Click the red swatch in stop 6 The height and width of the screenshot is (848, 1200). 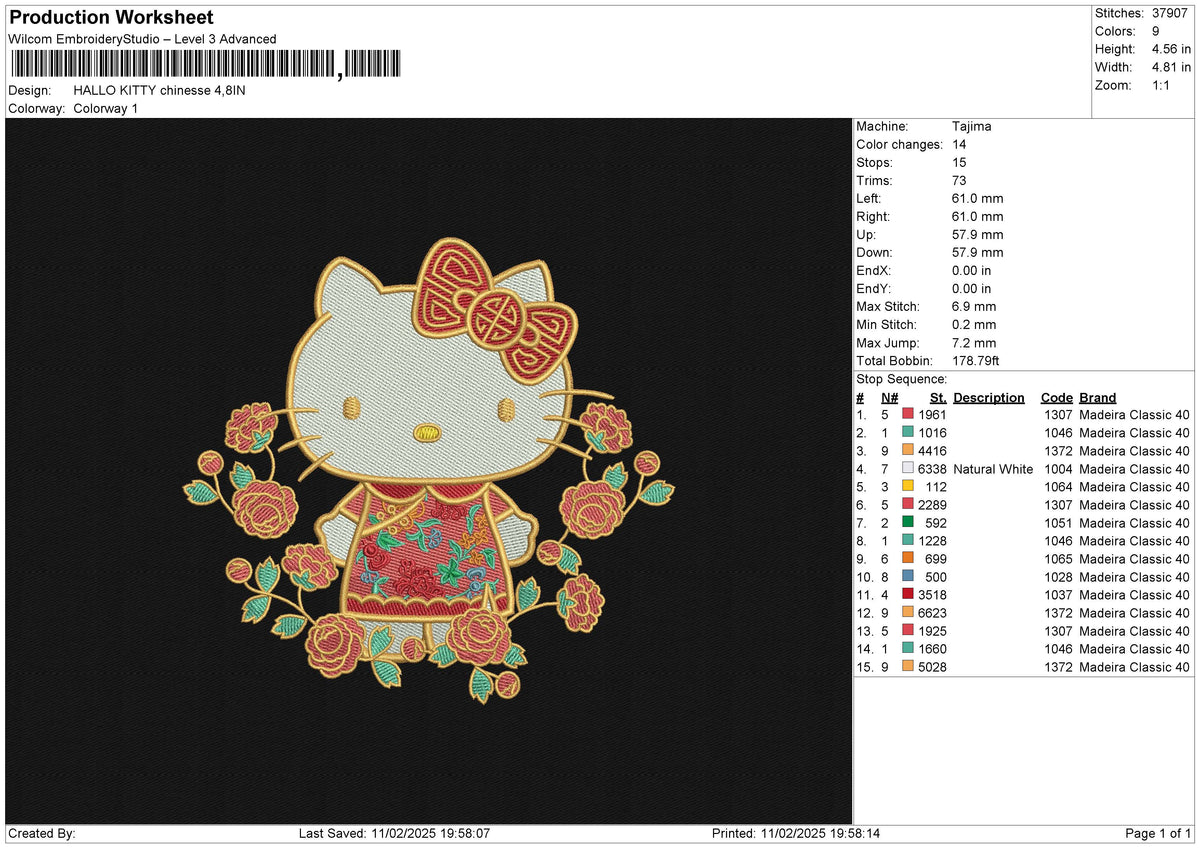coord(908,505)
